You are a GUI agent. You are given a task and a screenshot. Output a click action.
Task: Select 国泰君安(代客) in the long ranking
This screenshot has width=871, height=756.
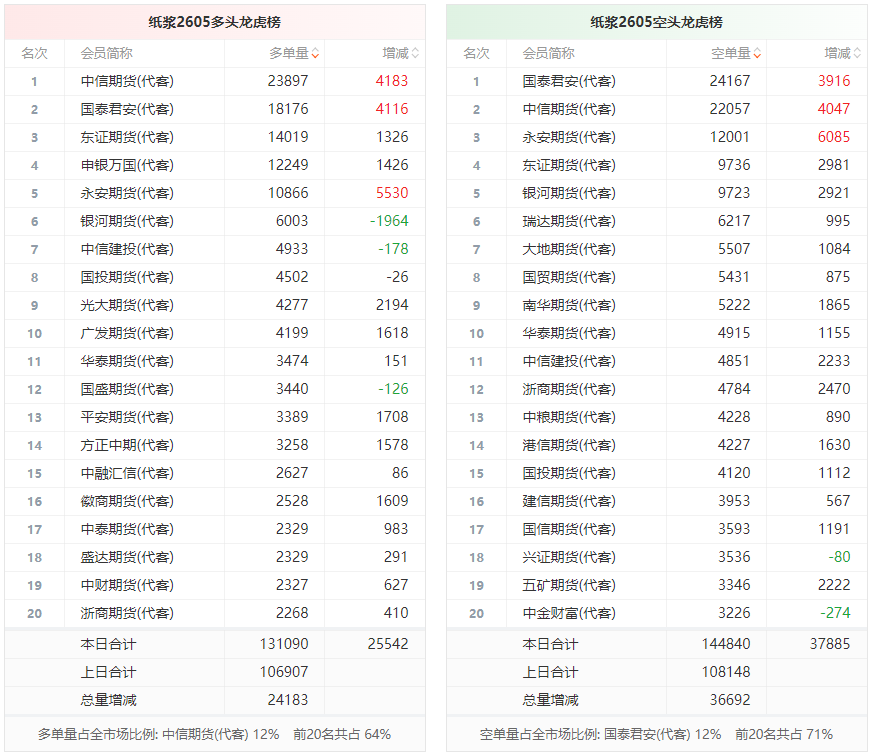point(127,109)
